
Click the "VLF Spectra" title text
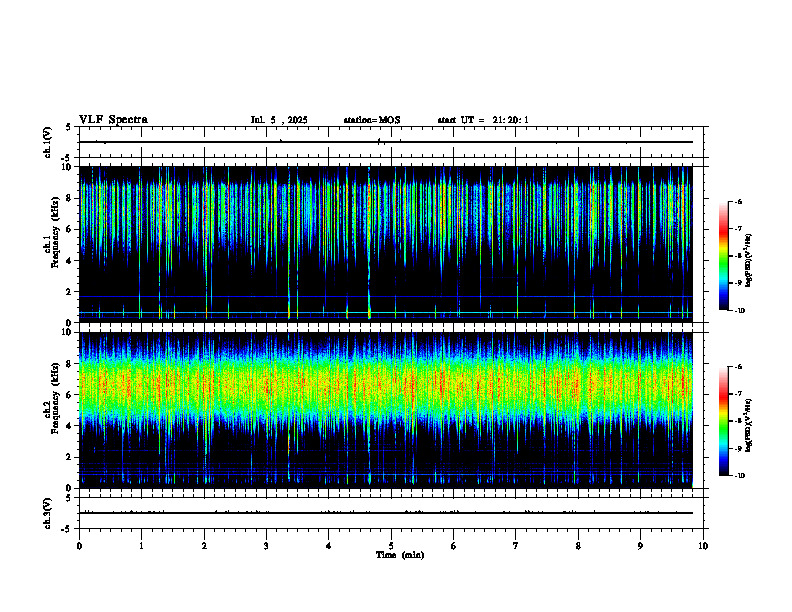(x=113, y=120)
